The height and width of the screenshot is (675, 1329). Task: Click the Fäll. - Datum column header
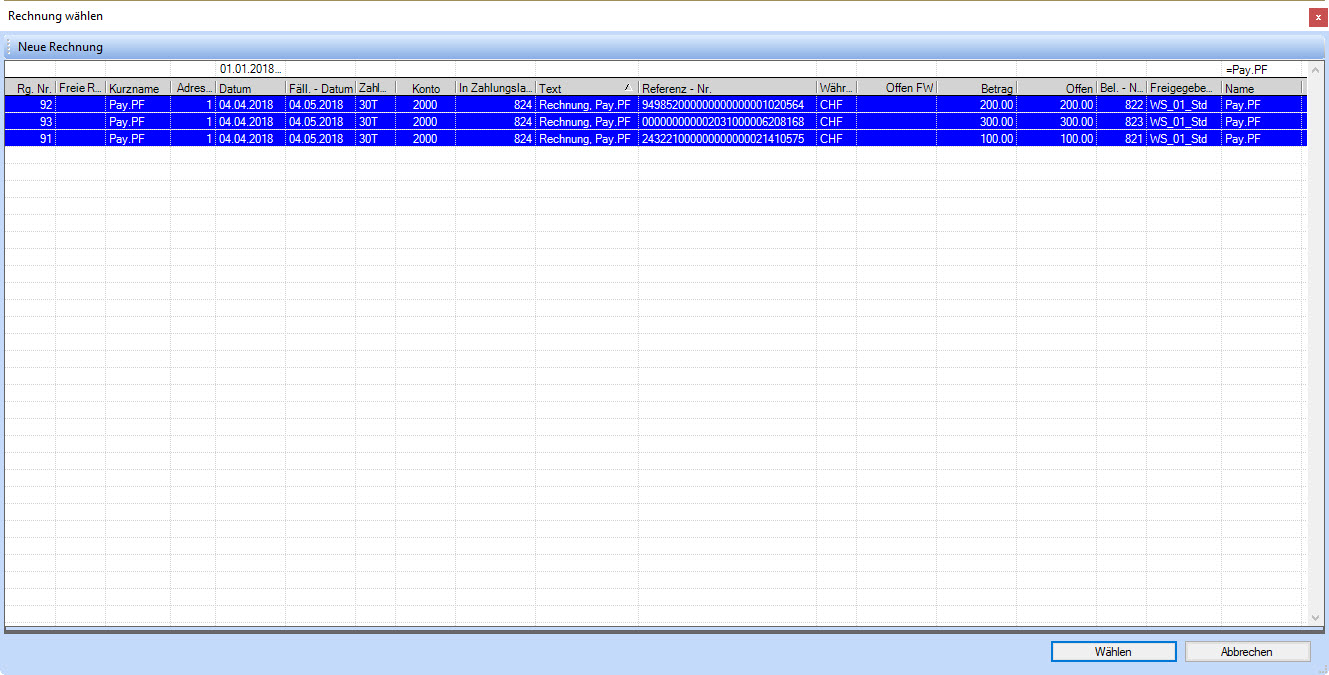[320, 88]
